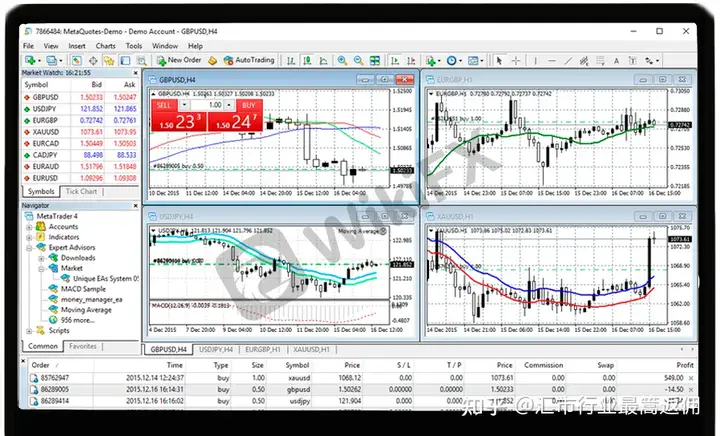Select the Horizontal Line drawing tool

(x=551, y=61)
